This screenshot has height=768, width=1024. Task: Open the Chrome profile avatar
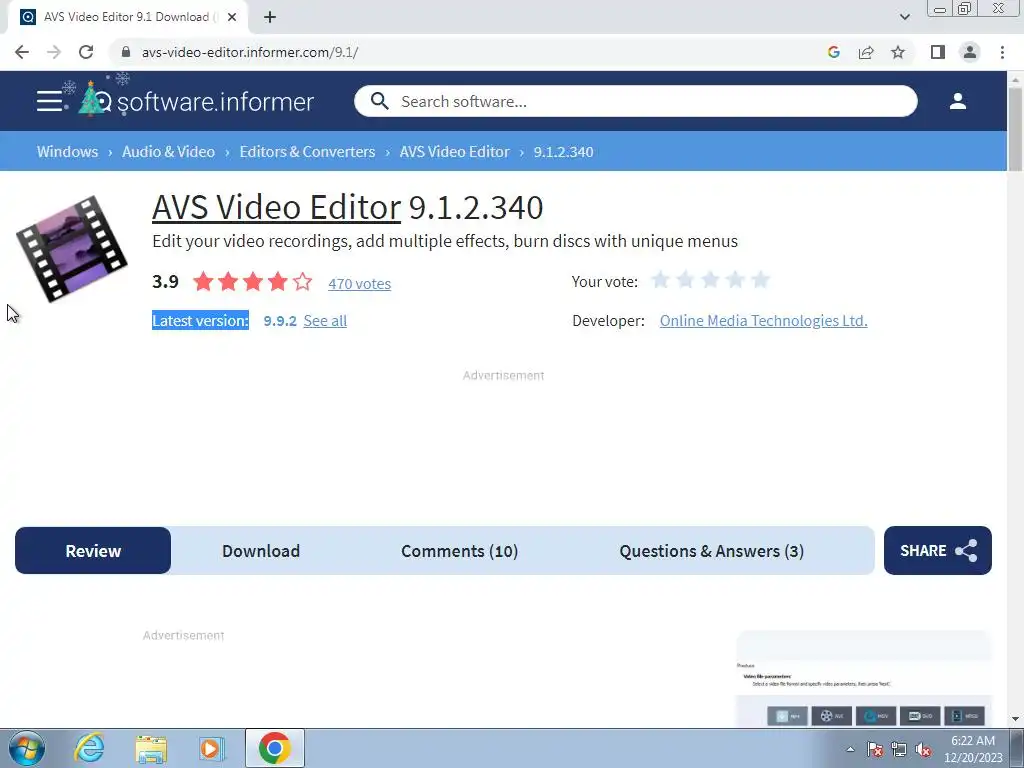click(970, 52)
